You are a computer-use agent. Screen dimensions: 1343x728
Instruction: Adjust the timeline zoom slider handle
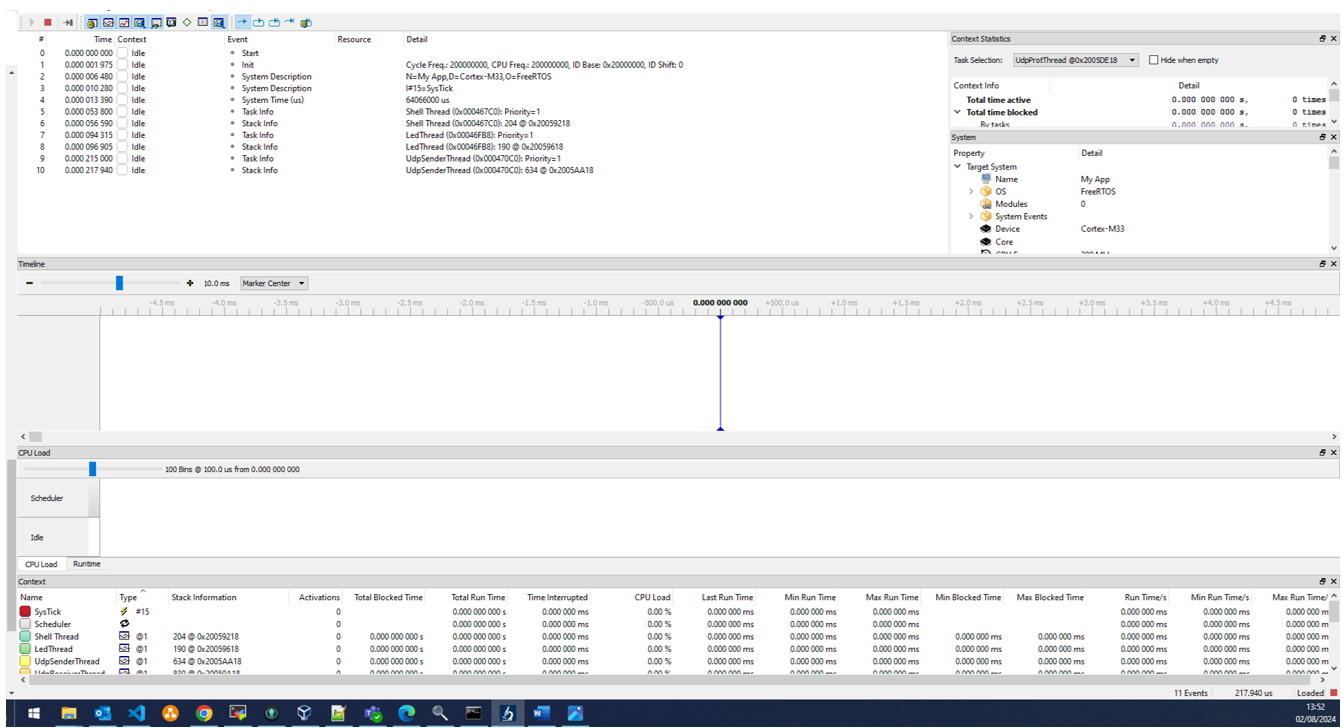point(119,284)
